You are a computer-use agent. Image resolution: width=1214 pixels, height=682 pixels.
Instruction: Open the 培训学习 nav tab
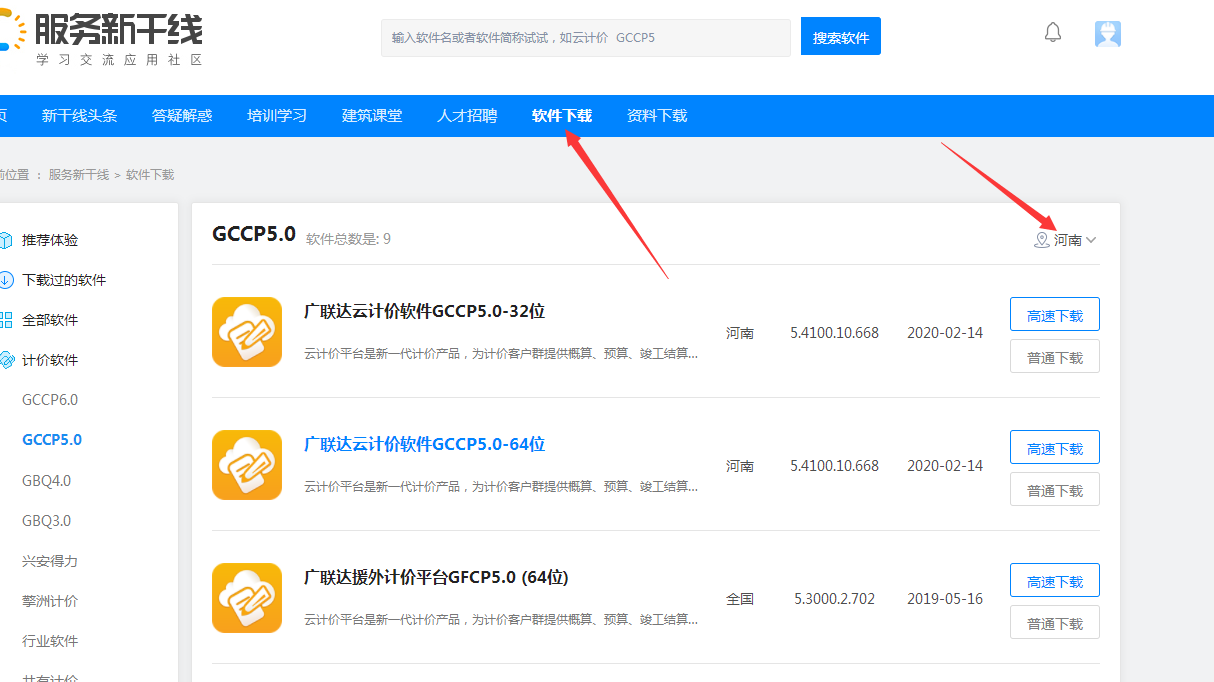(x=277, y=116)
